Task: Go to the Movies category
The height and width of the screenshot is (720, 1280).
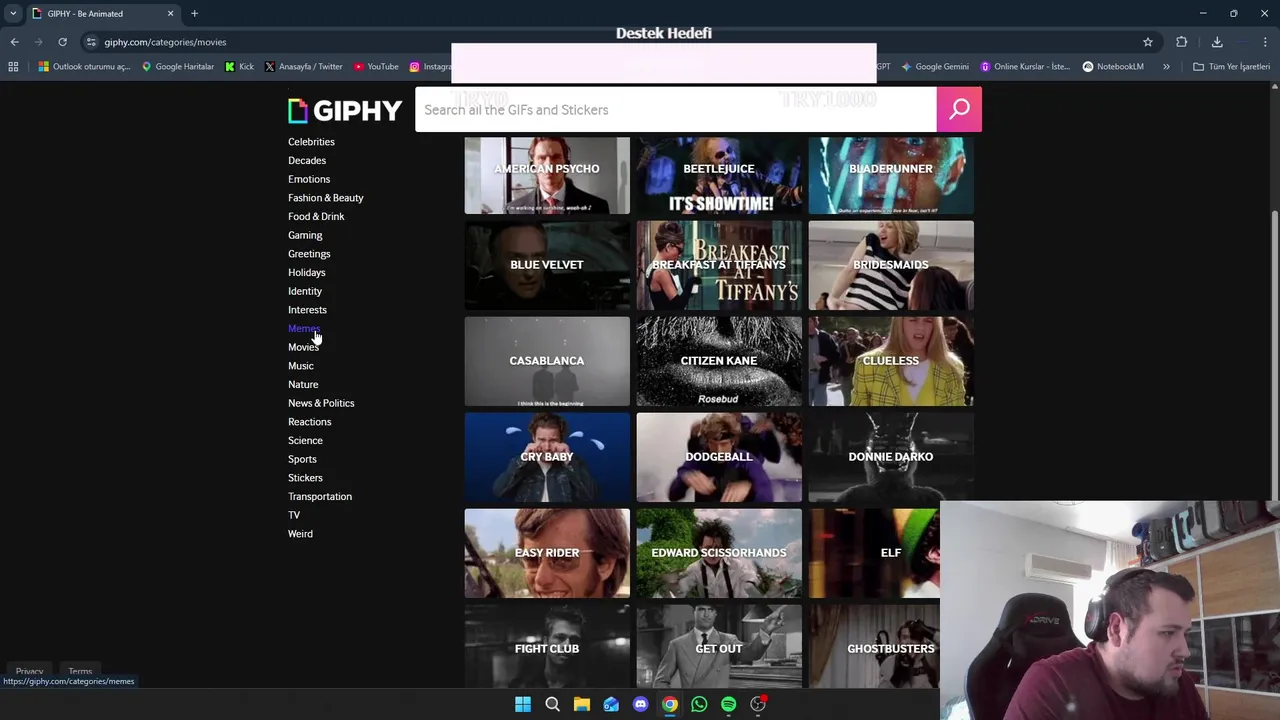Action: point(303,347)
